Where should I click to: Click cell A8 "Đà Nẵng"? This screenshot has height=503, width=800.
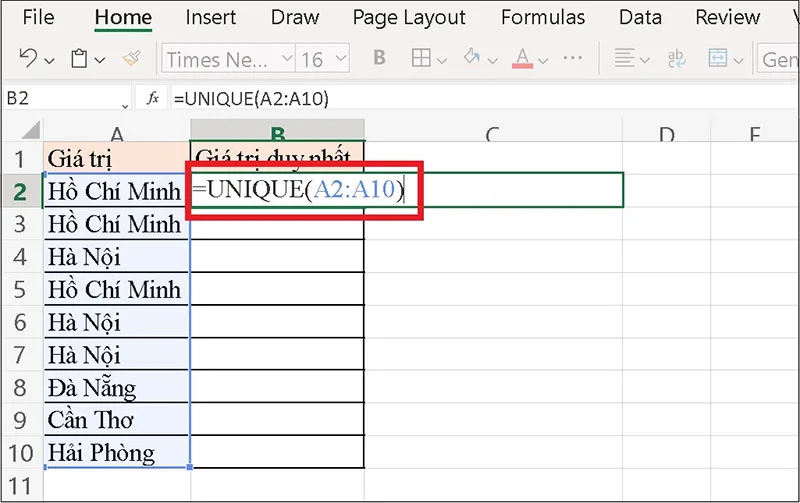(117, 387)
